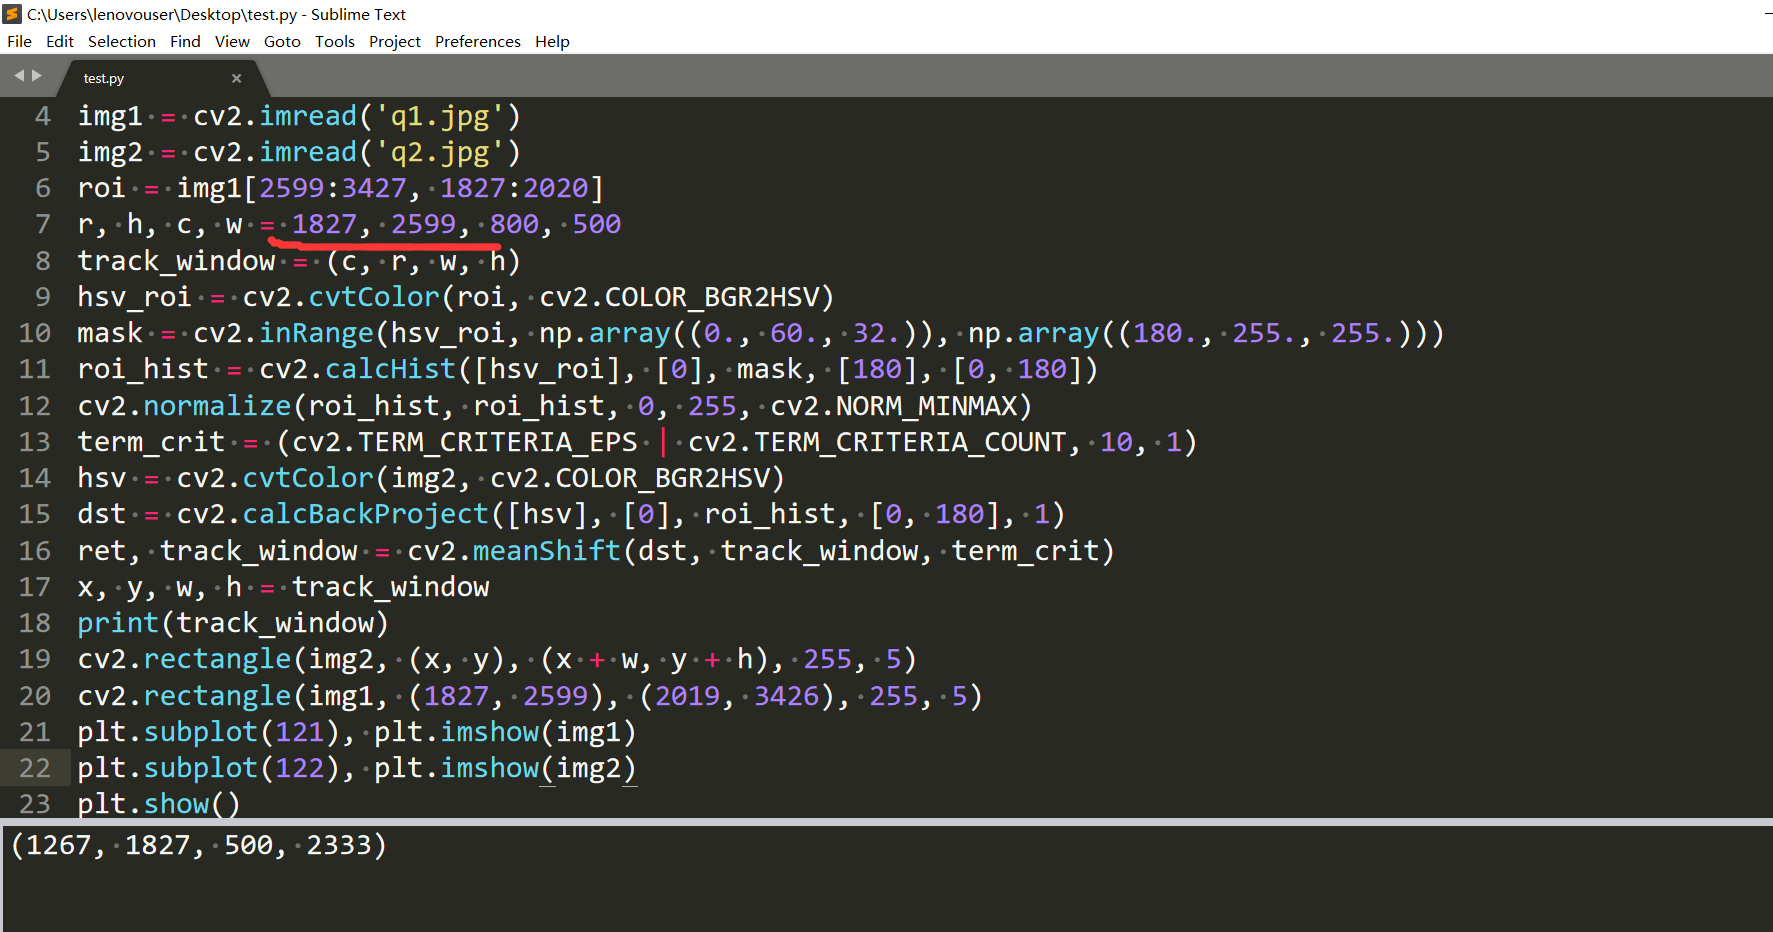Click TERM_CRITERIA_COUNT on line 13
Image resolution: width=1773 pixels, height=932 pixels.
(x=910, y=442)
